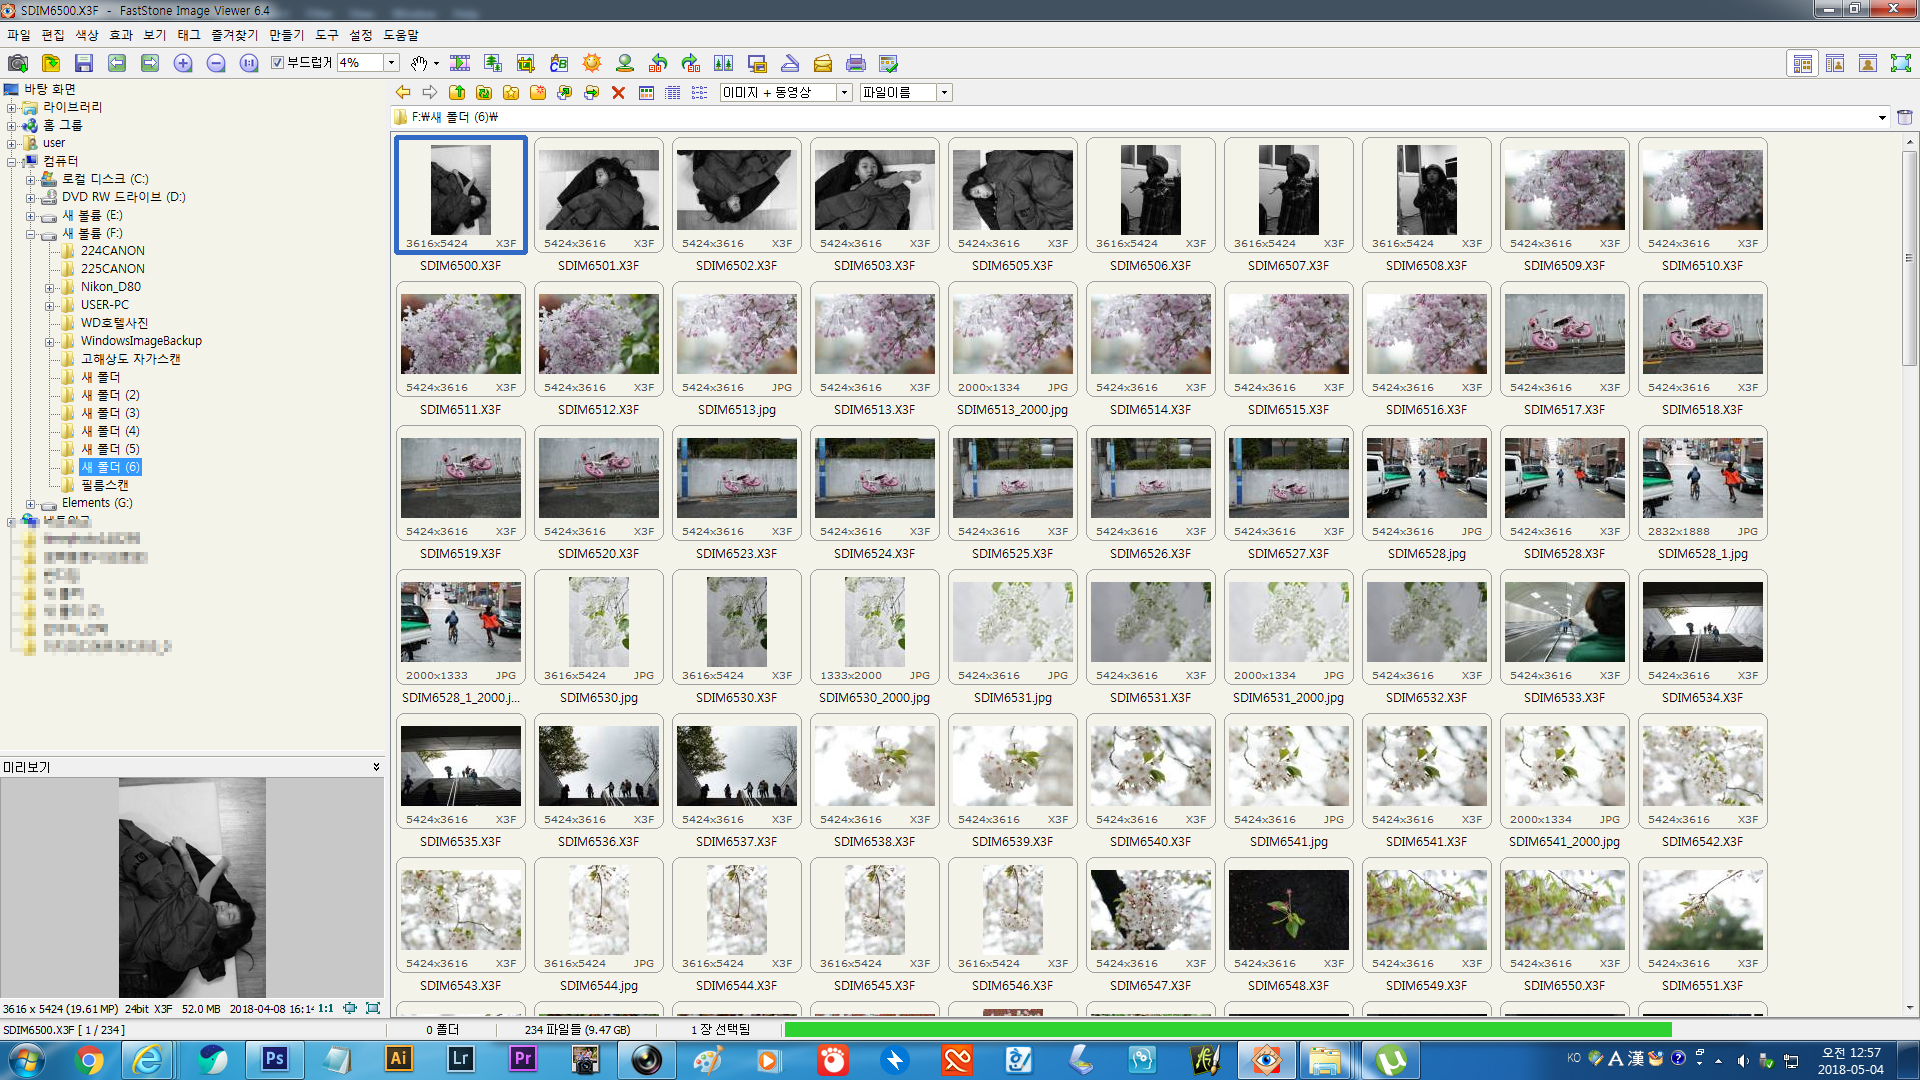Click the Save As floppy disk icon

(x=84, y=63)
